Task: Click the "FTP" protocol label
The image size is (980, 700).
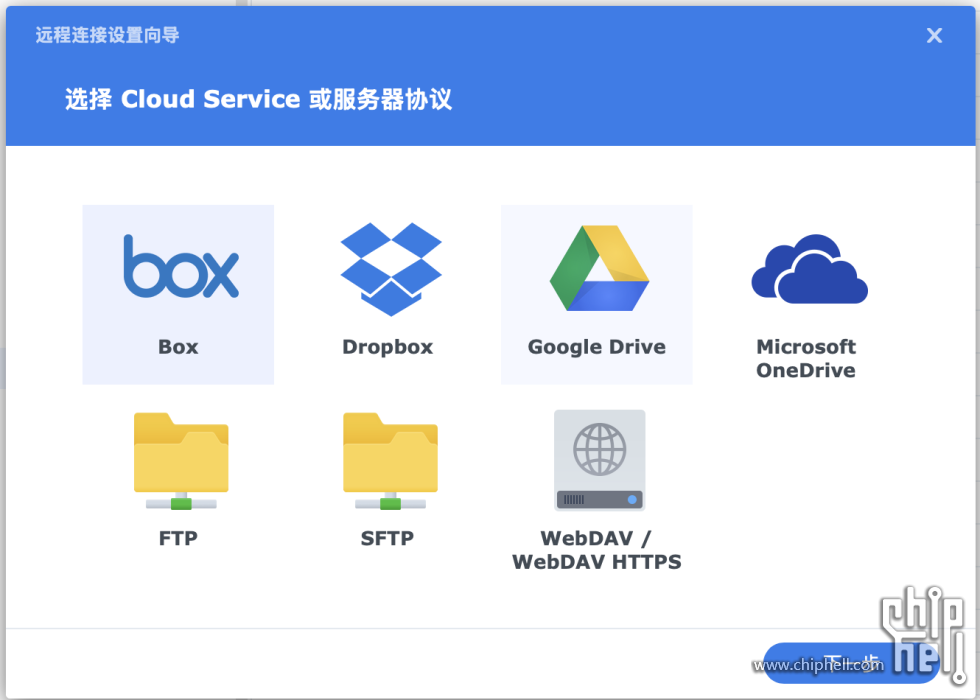Action: pyautogui.click(x=178, y=538)
